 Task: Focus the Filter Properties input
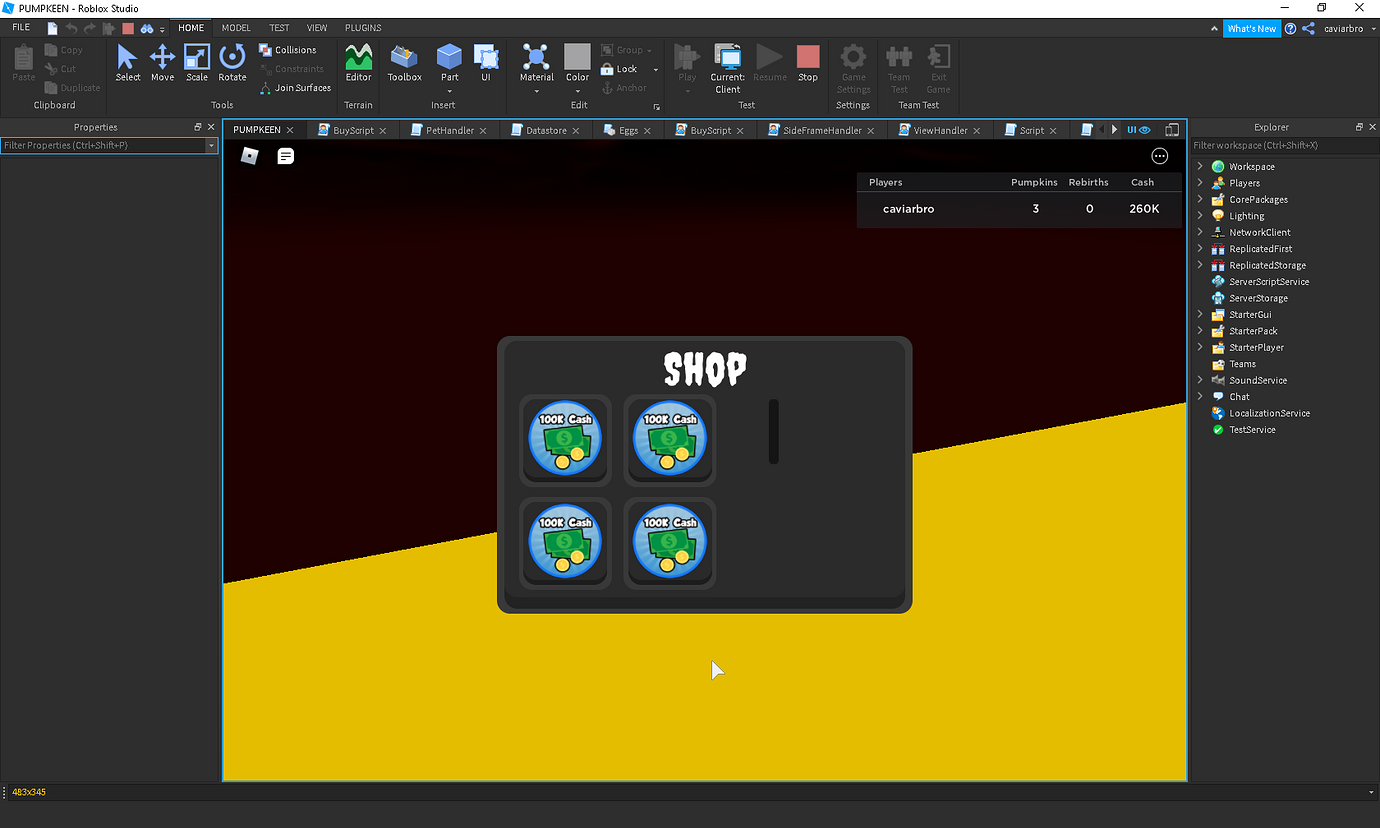104,146
